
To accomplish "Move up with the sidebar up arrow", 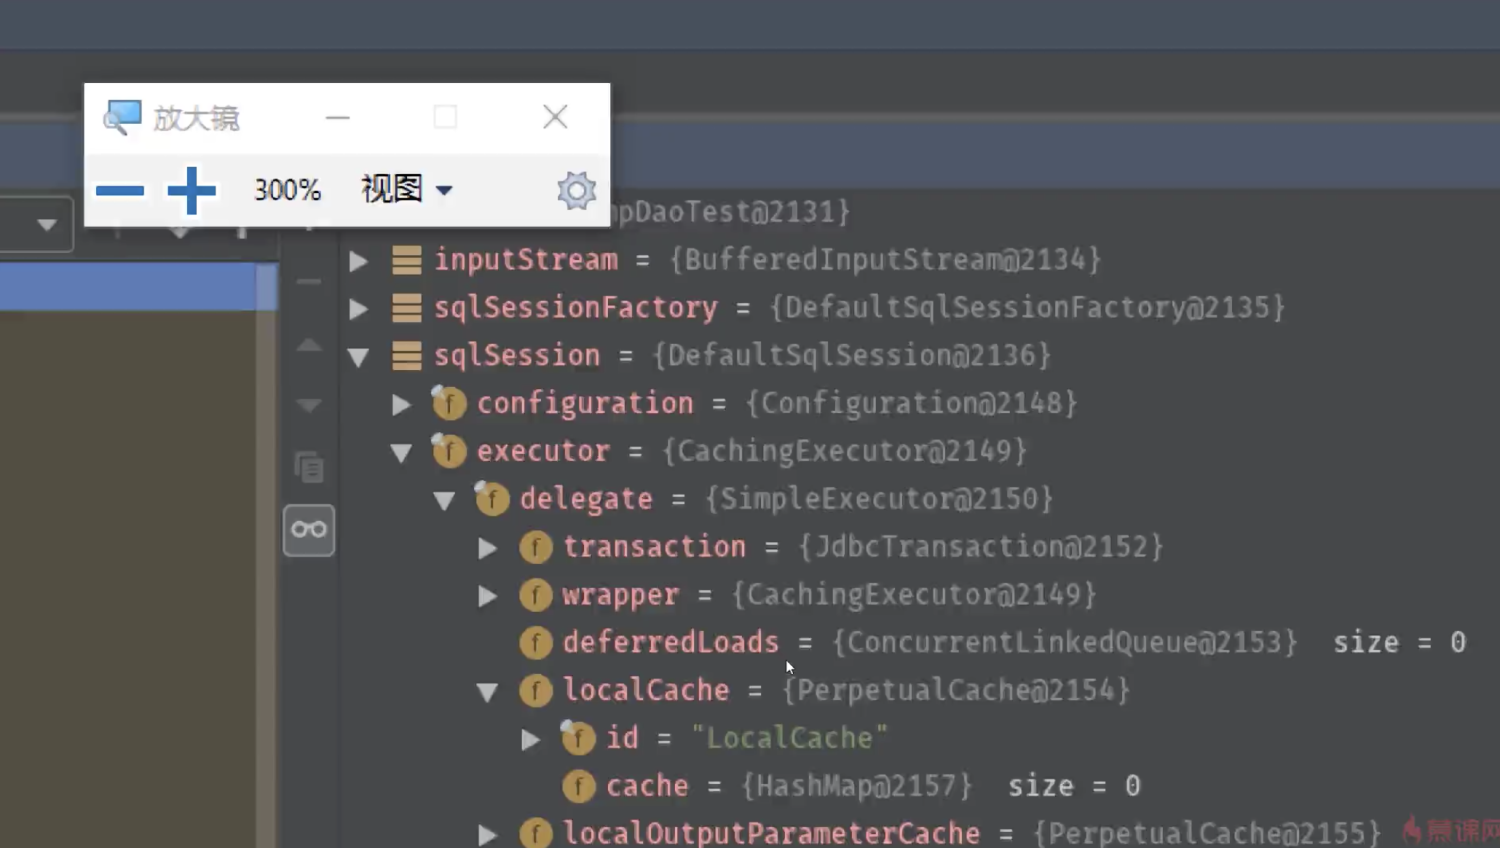I will point(309,345).
